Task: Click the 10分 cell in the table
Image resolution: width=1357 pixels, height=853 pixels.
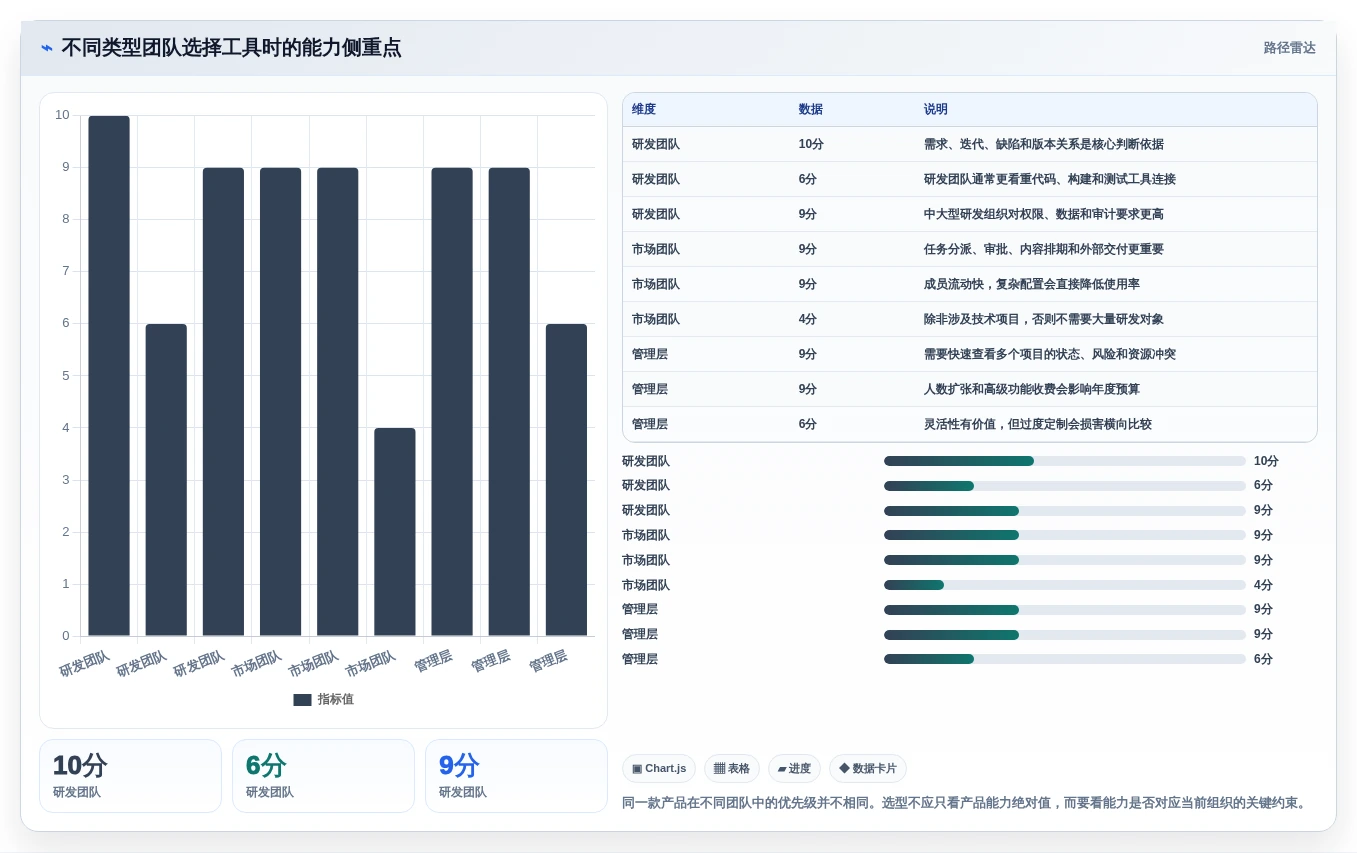Action: pyautogui.click(x=811, y=145)
